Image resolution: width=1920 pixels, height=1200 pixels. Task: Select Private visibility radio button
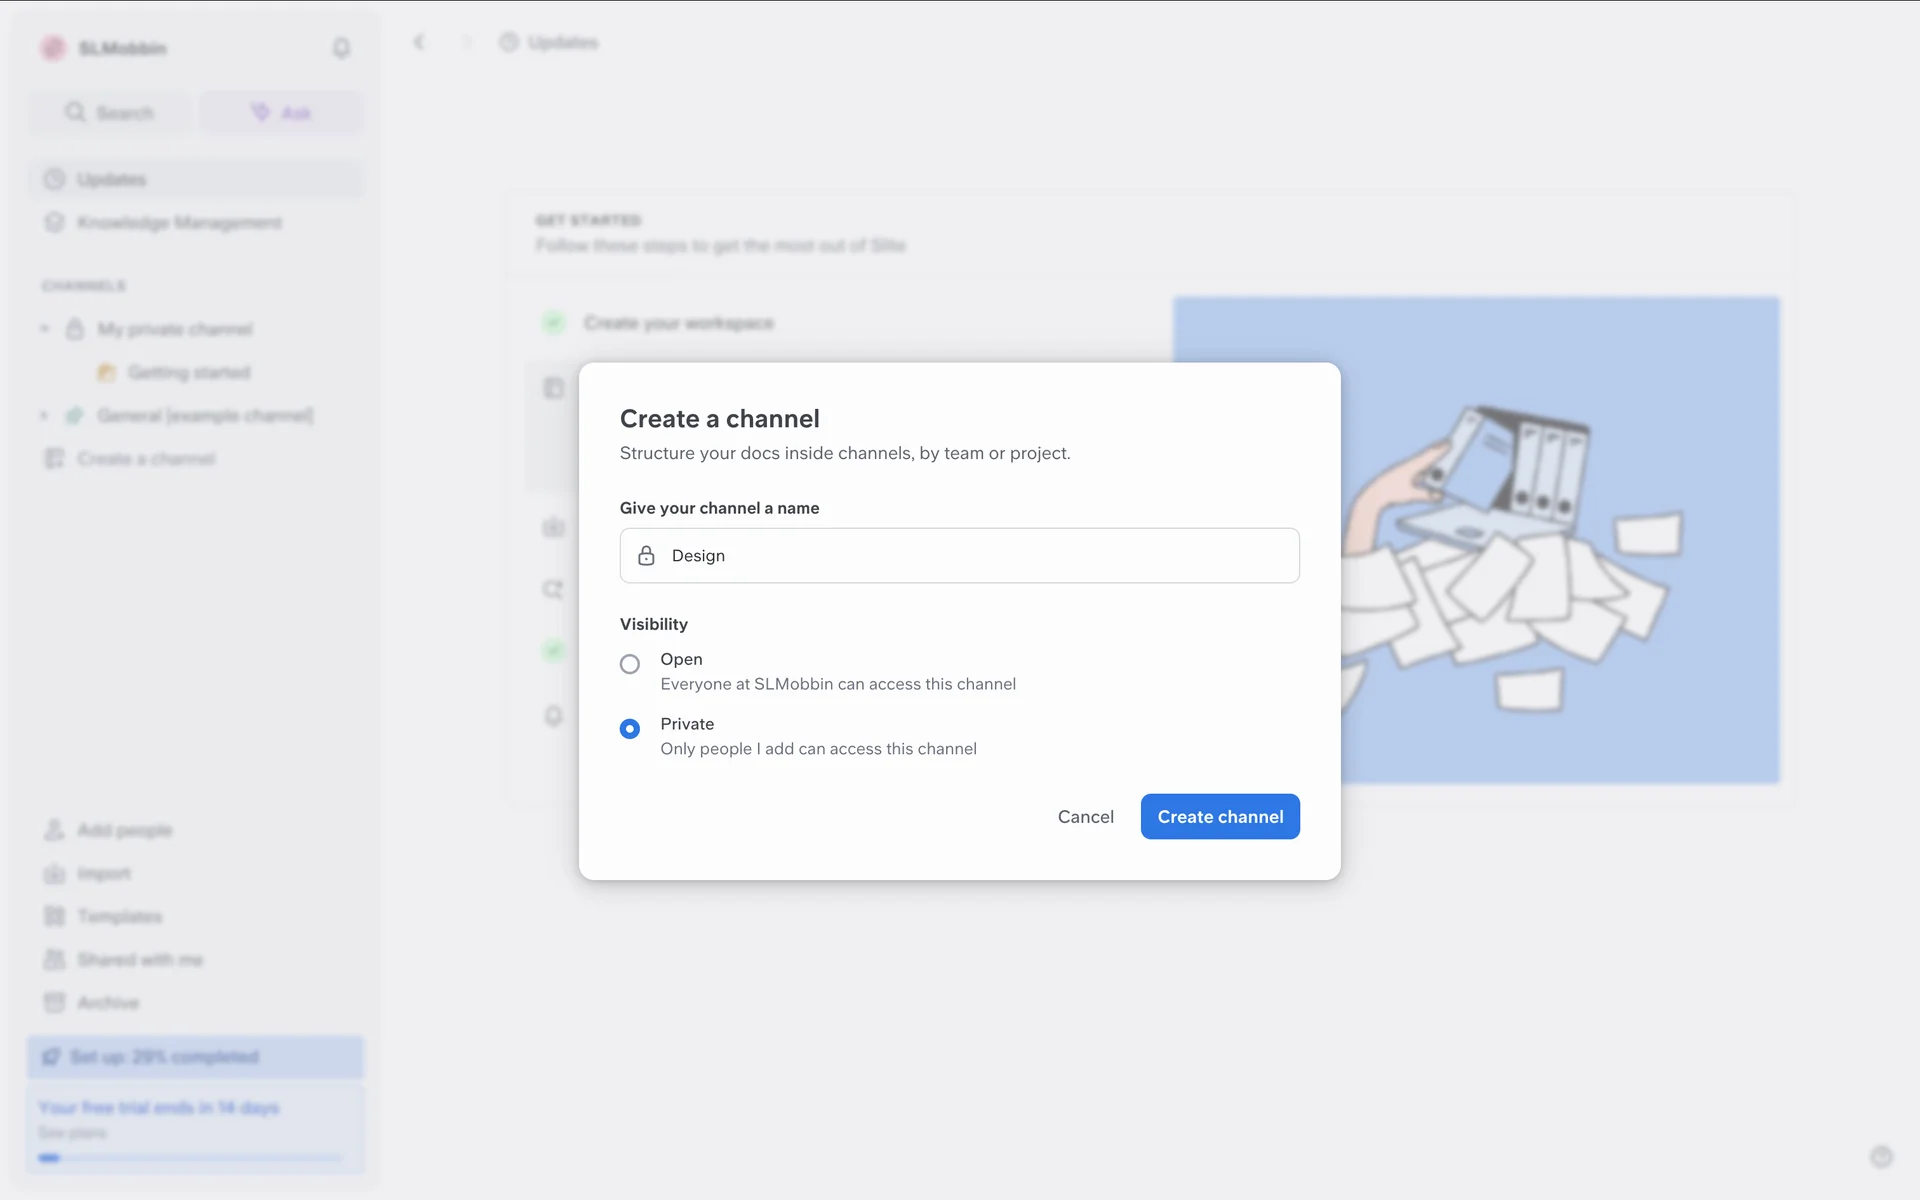[630, 729]
